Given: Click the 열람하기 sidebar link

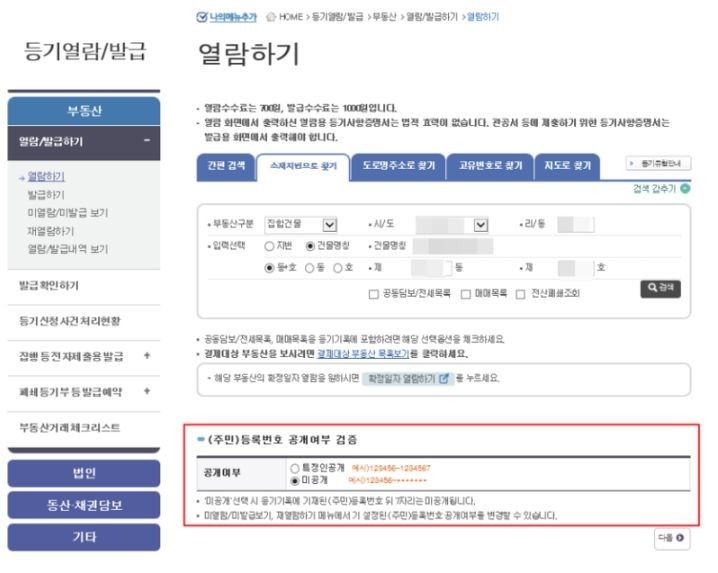Looking at the screenshot, I should 46,176.
